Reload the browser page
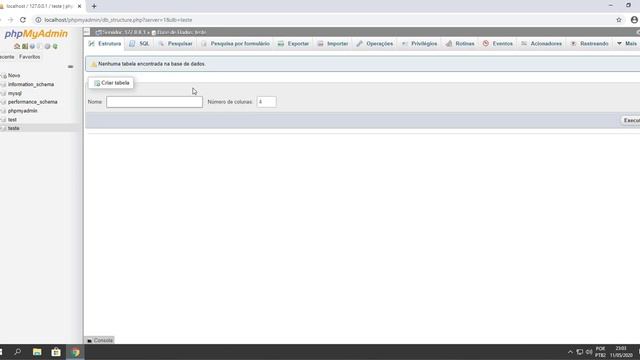The width and height of the screenshot is (640, 360). [x=23, y=20]
